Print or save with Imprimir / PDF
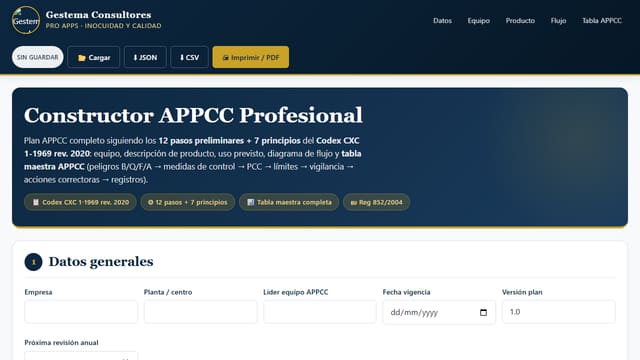The image size is (640, 360). point(251,58)
